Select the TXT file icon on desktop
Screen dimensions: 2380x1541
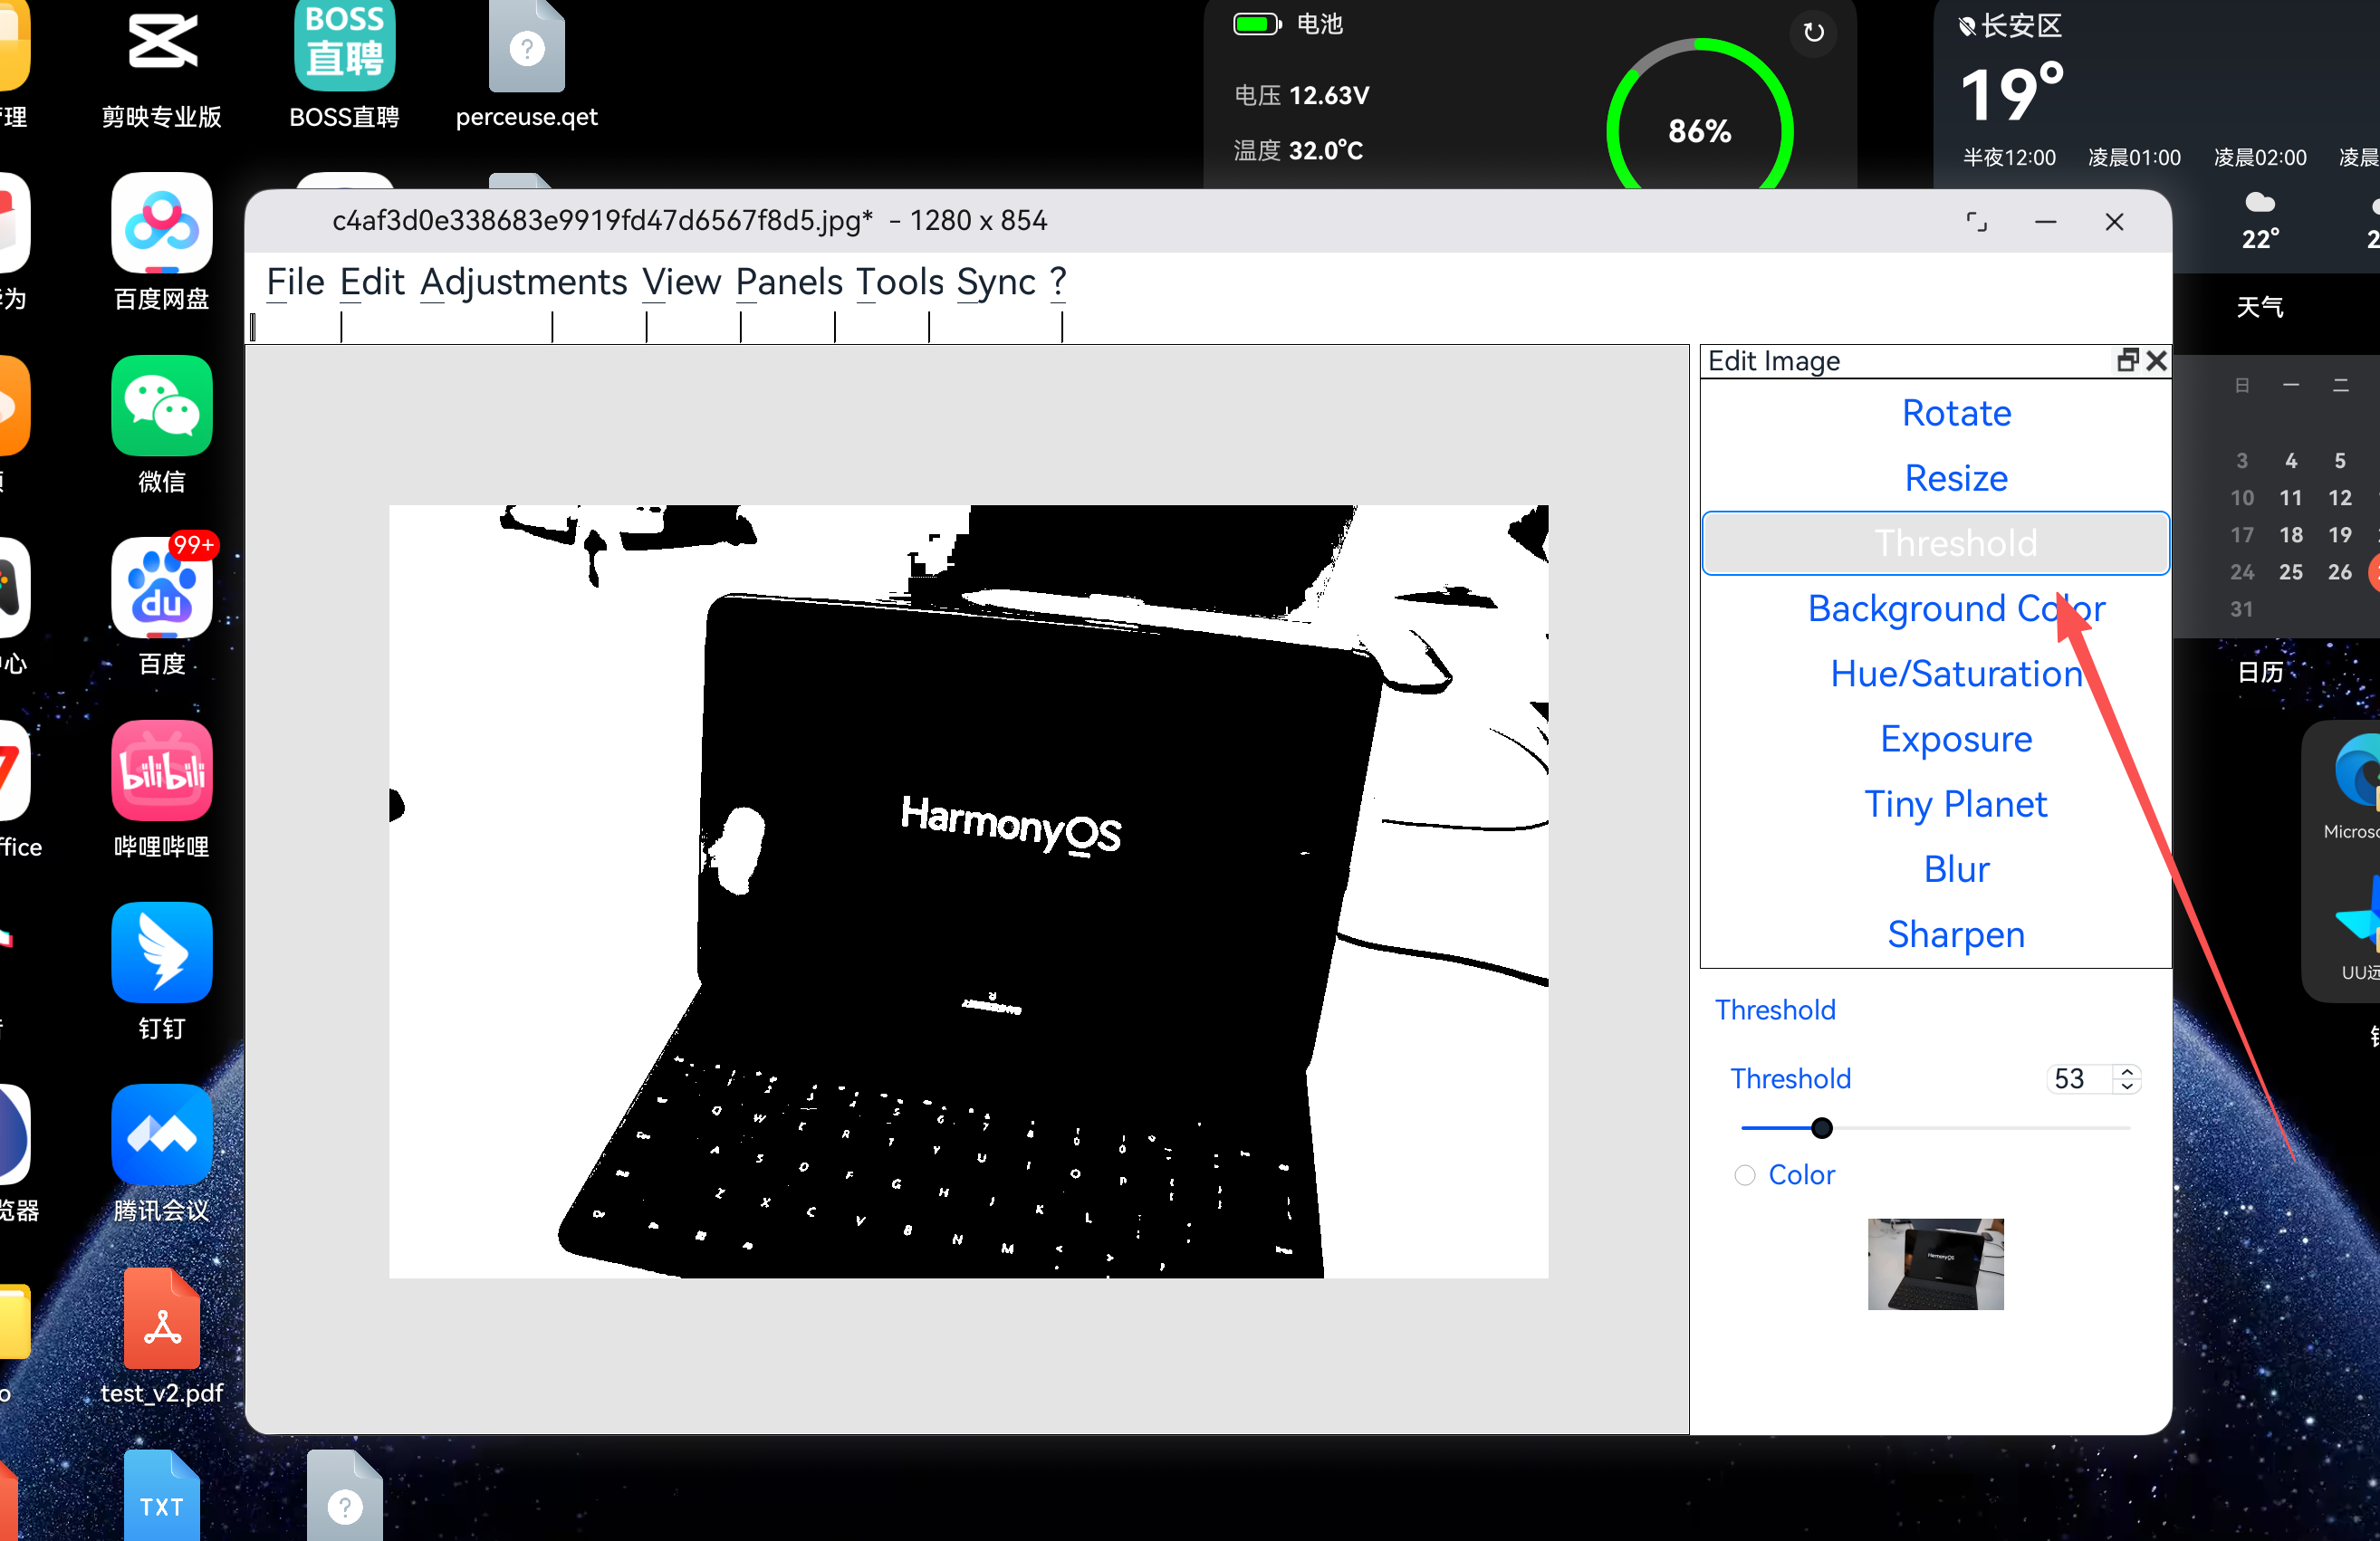[x=162, y=1496]
